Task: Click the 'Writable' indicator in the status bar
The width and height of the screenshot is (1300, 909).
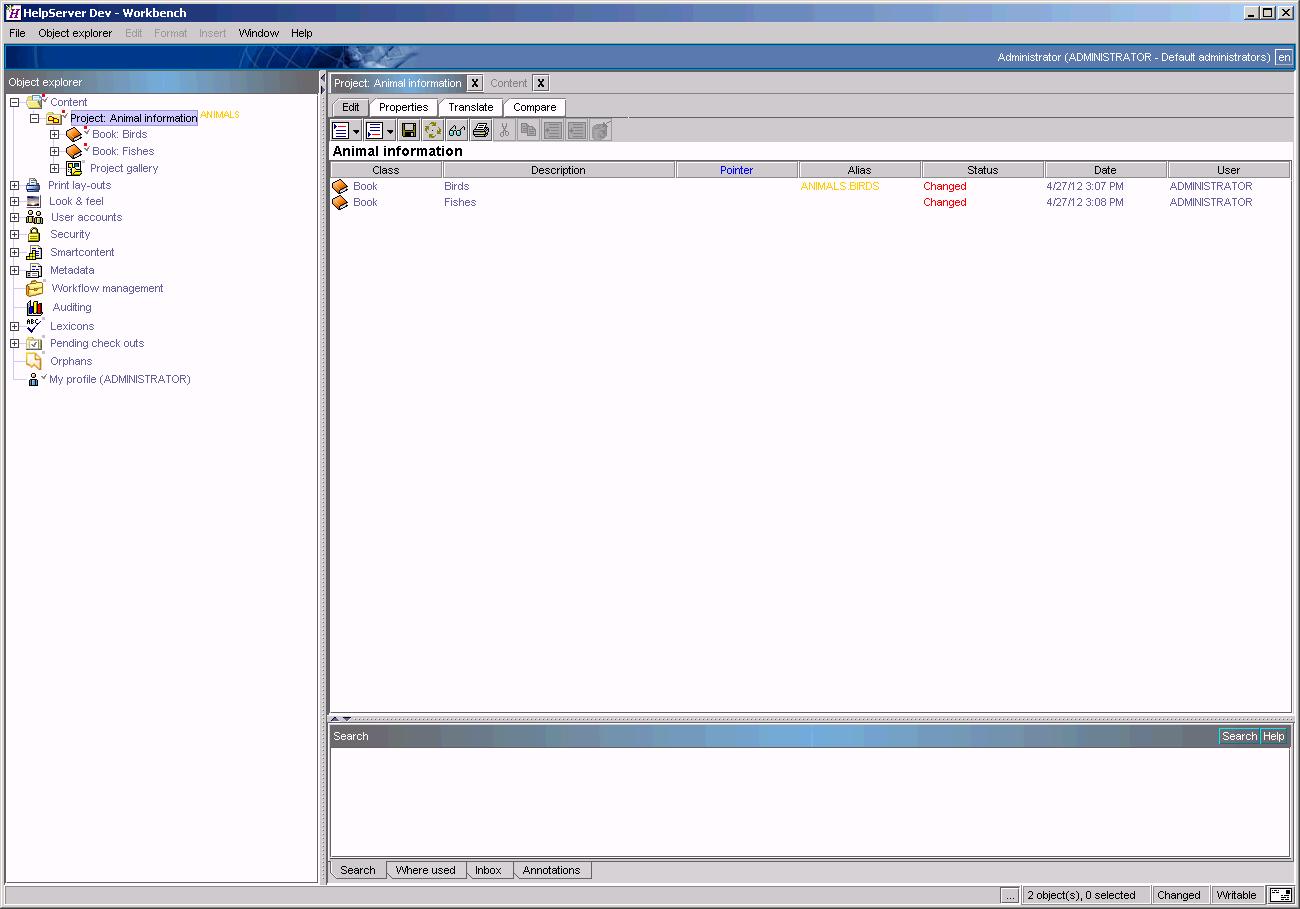Action: click(x=1237, y=895)
